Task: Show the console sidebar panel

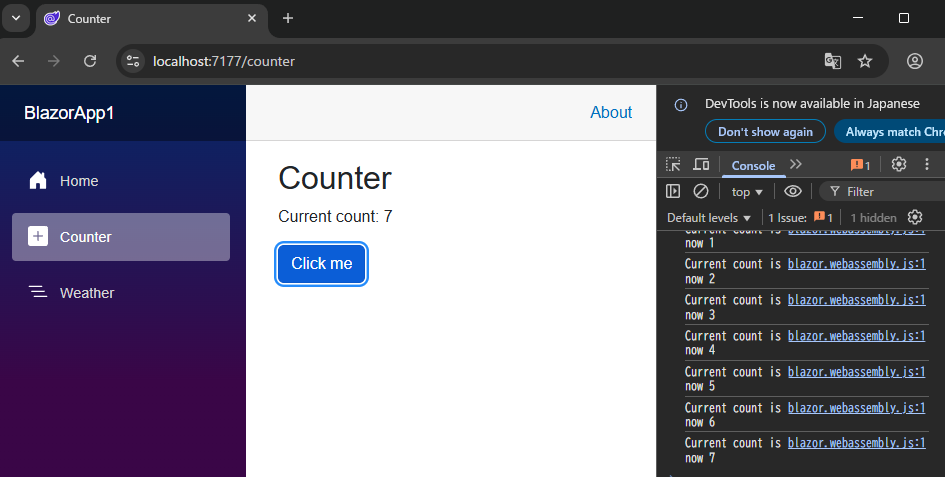Action: (x=674, y=191)
